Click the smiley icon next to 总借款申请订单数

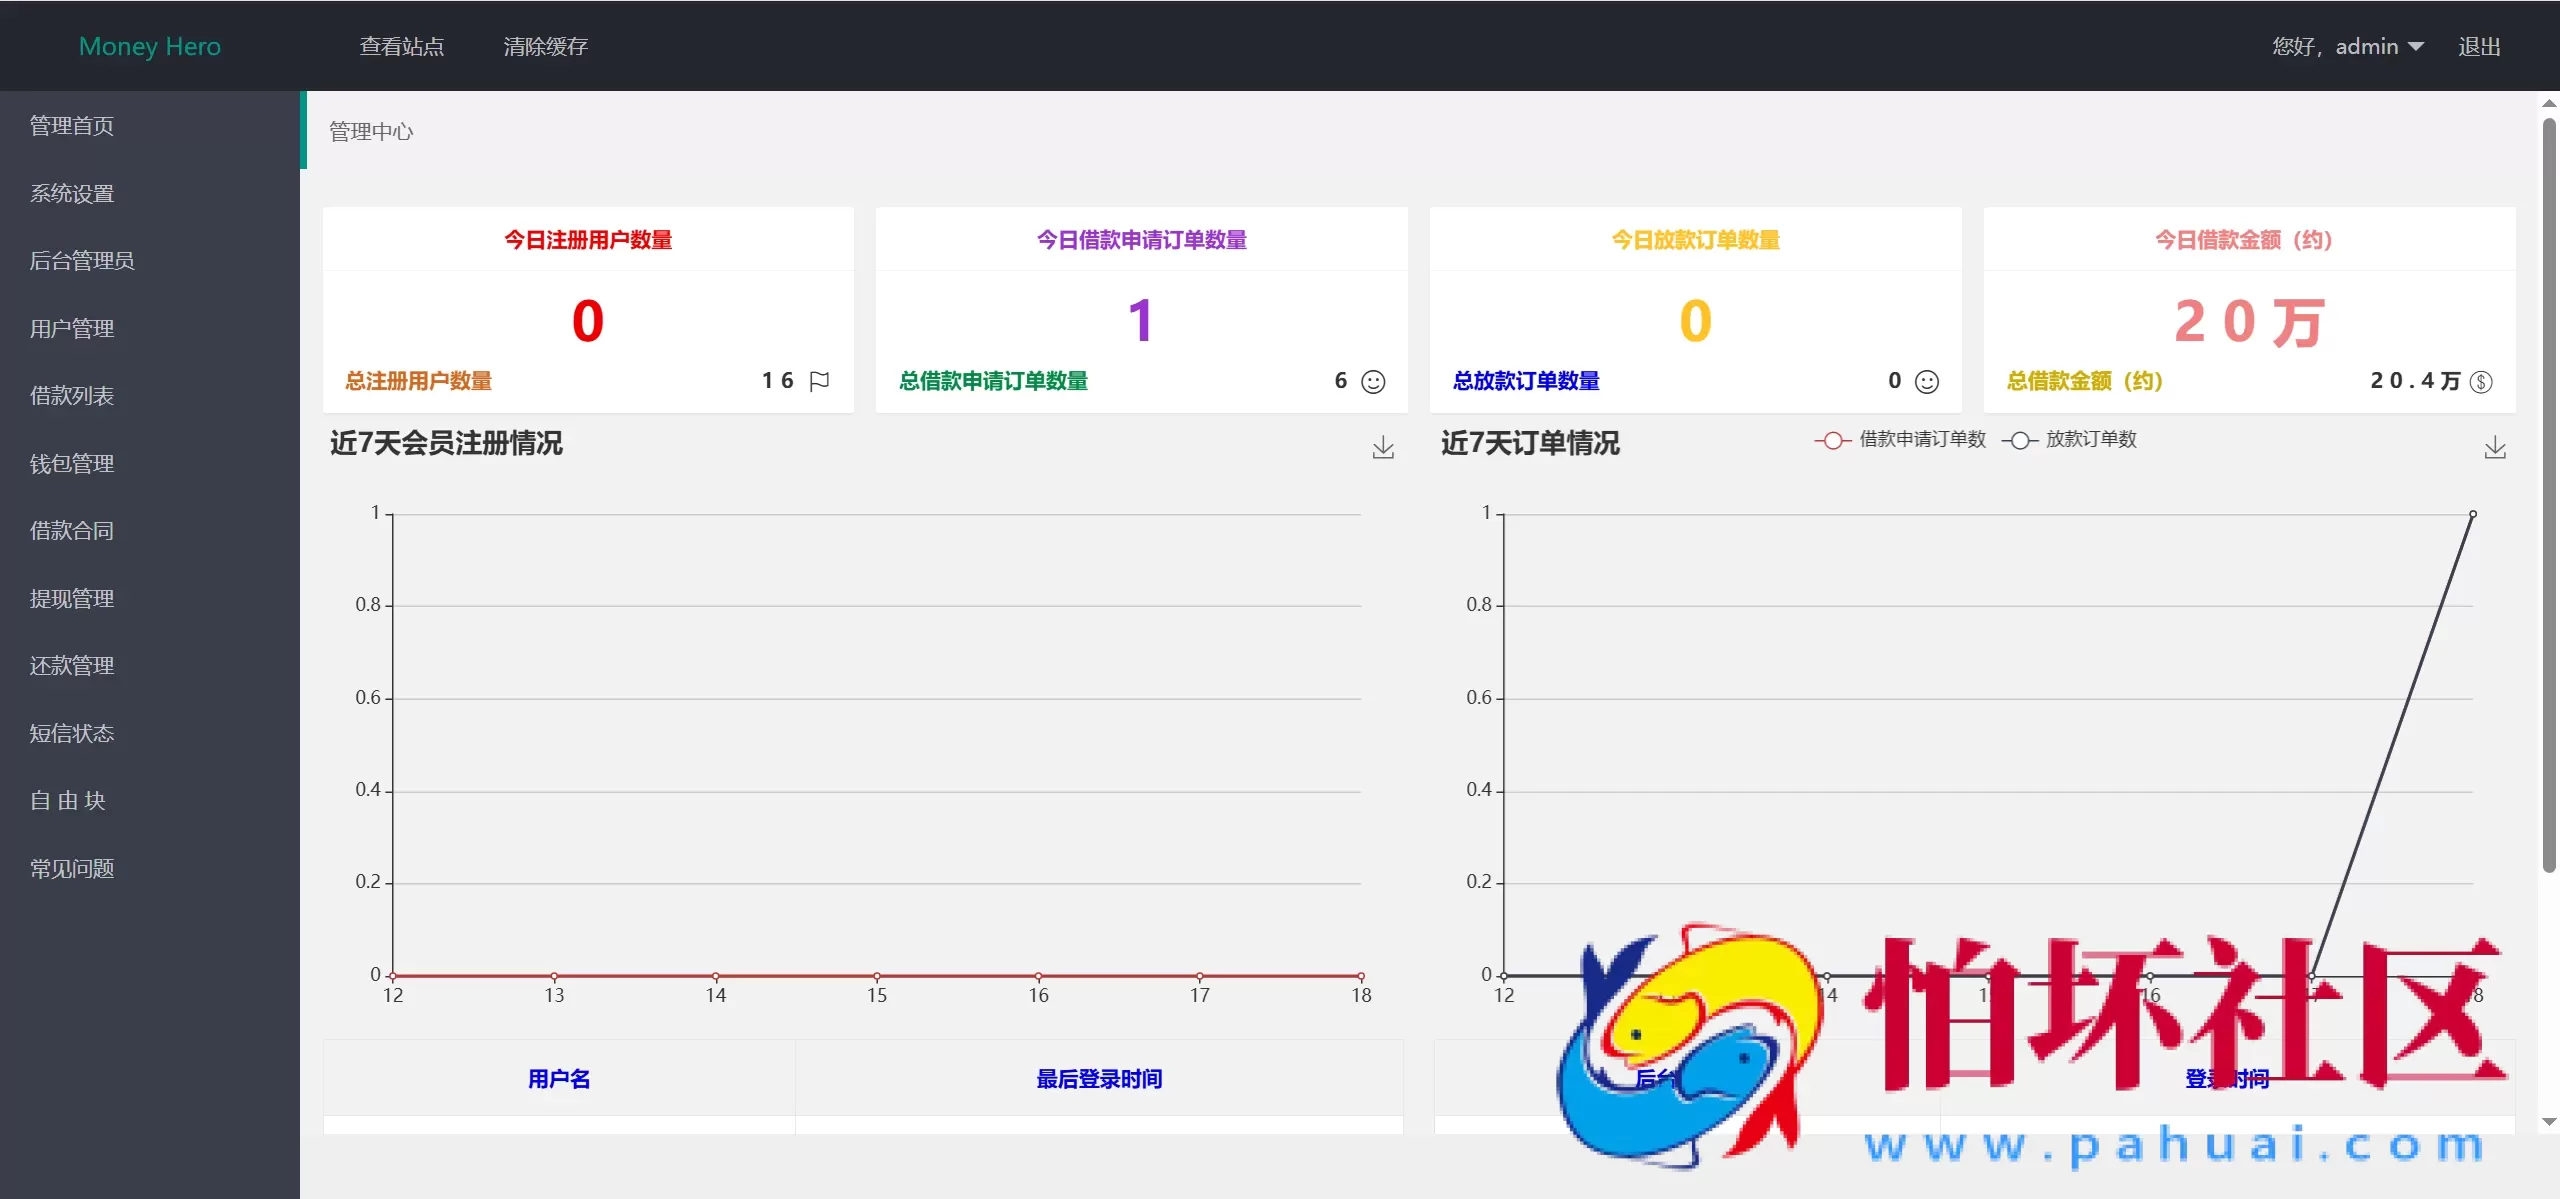pyautogui.click(x=1374, y=381)
